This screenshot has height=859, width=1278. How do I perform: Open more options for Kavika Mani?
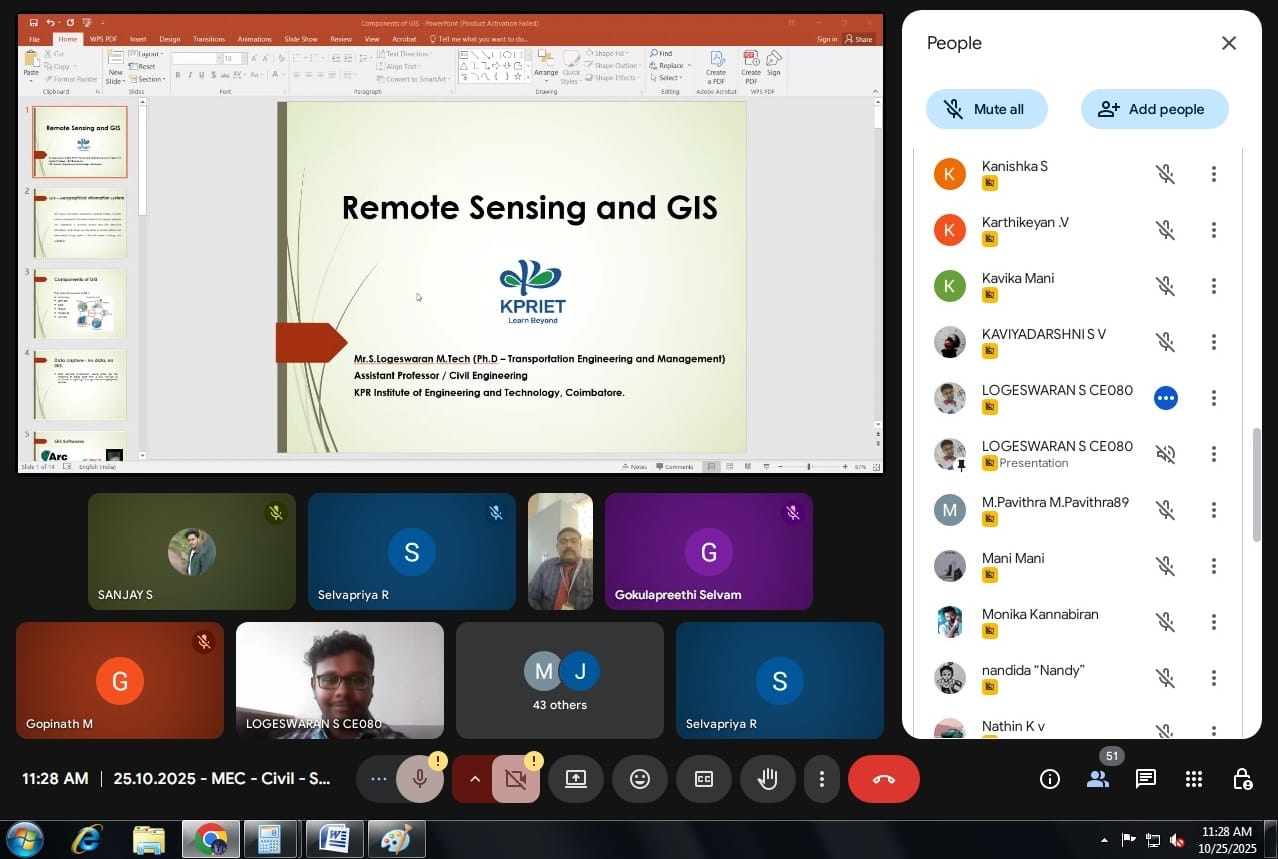coord(1213,286)
